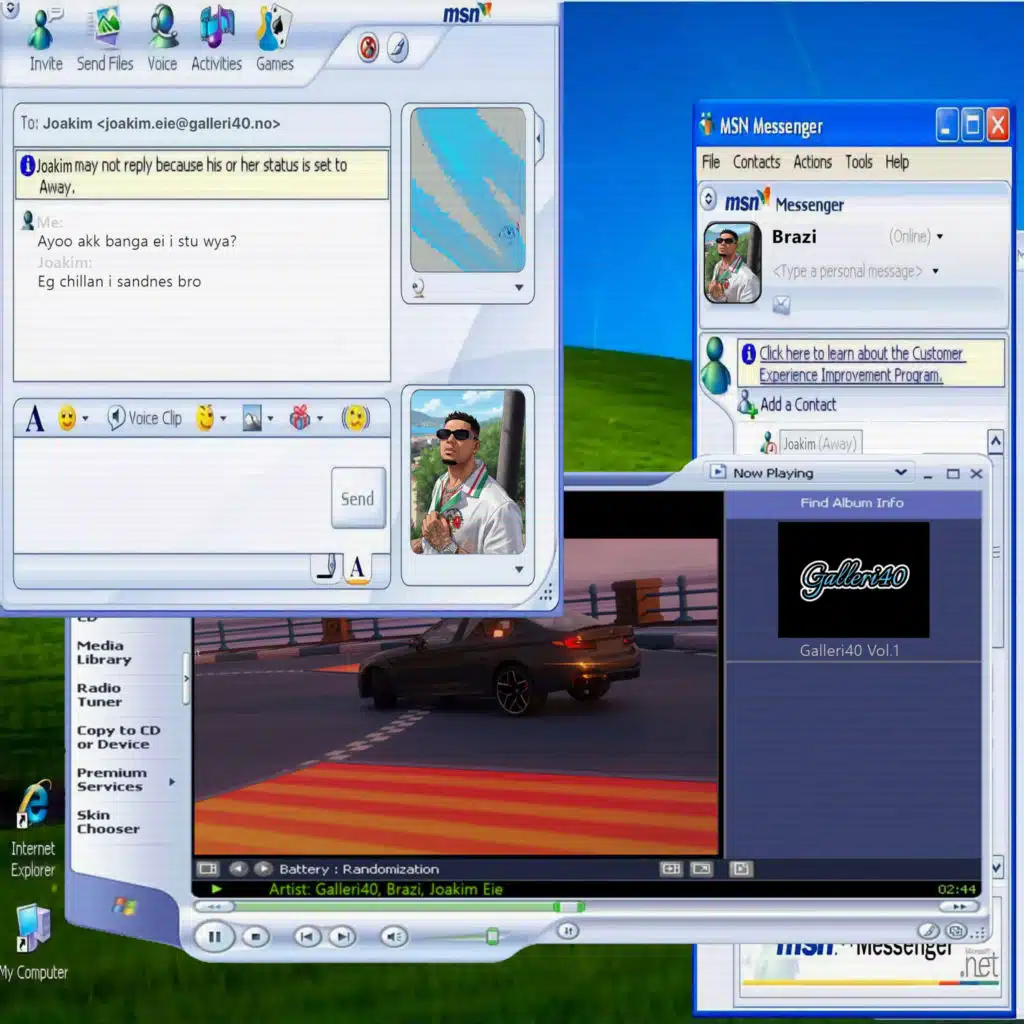Stop the playing track
The height and width of the screenshot is (1024, 1024).
(x=256, y=937)
